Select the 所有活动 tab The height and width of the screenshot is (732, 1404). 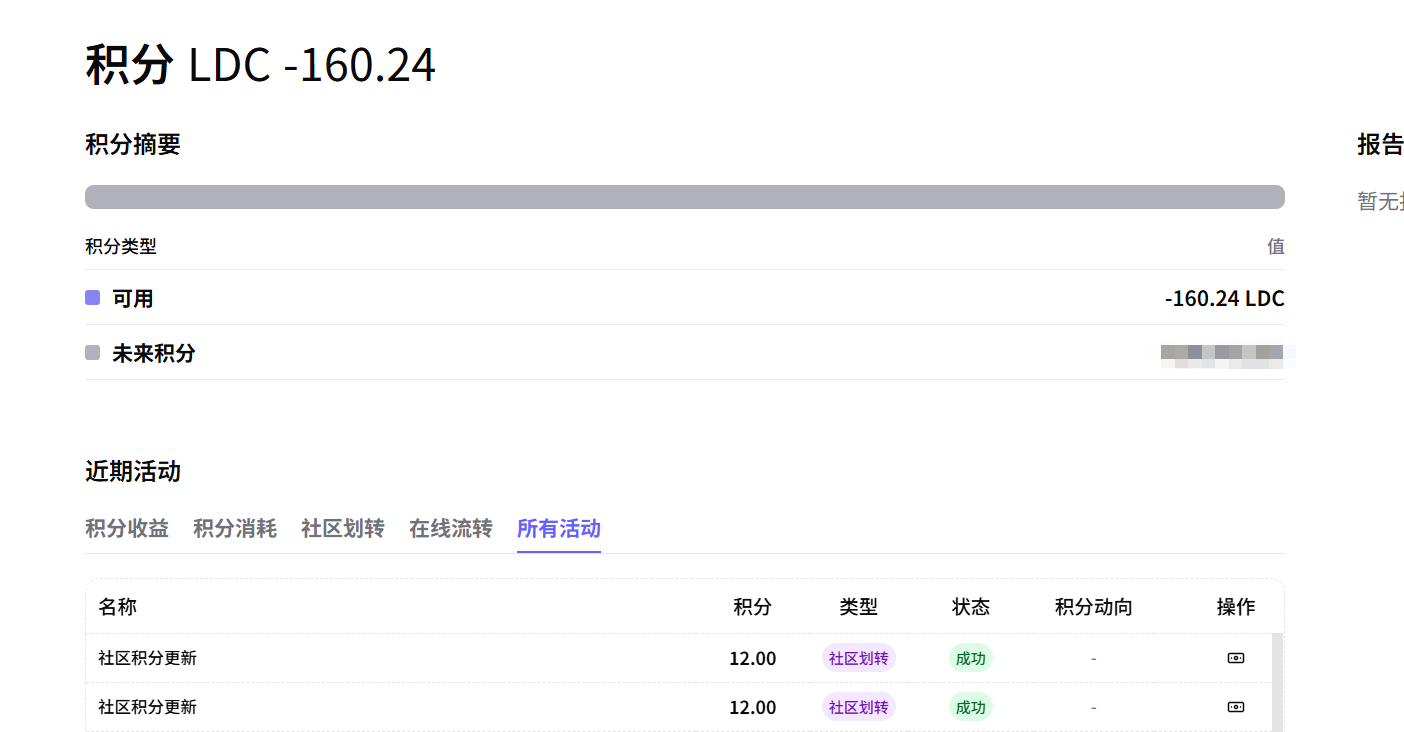[x=559, y=528]
